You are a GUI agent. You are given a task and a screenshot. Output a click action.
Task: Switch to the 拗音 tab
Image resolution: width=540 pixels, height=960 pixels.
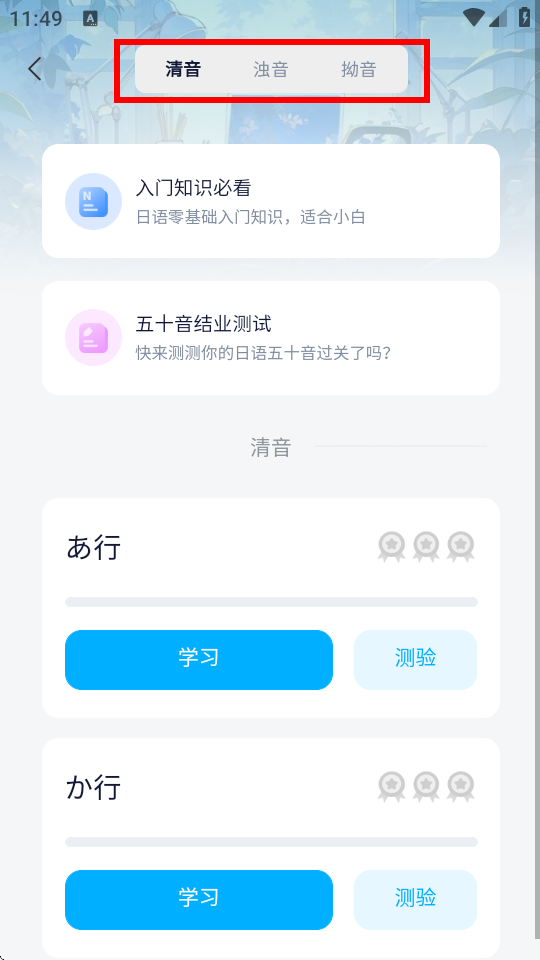(x=359, y=69)
